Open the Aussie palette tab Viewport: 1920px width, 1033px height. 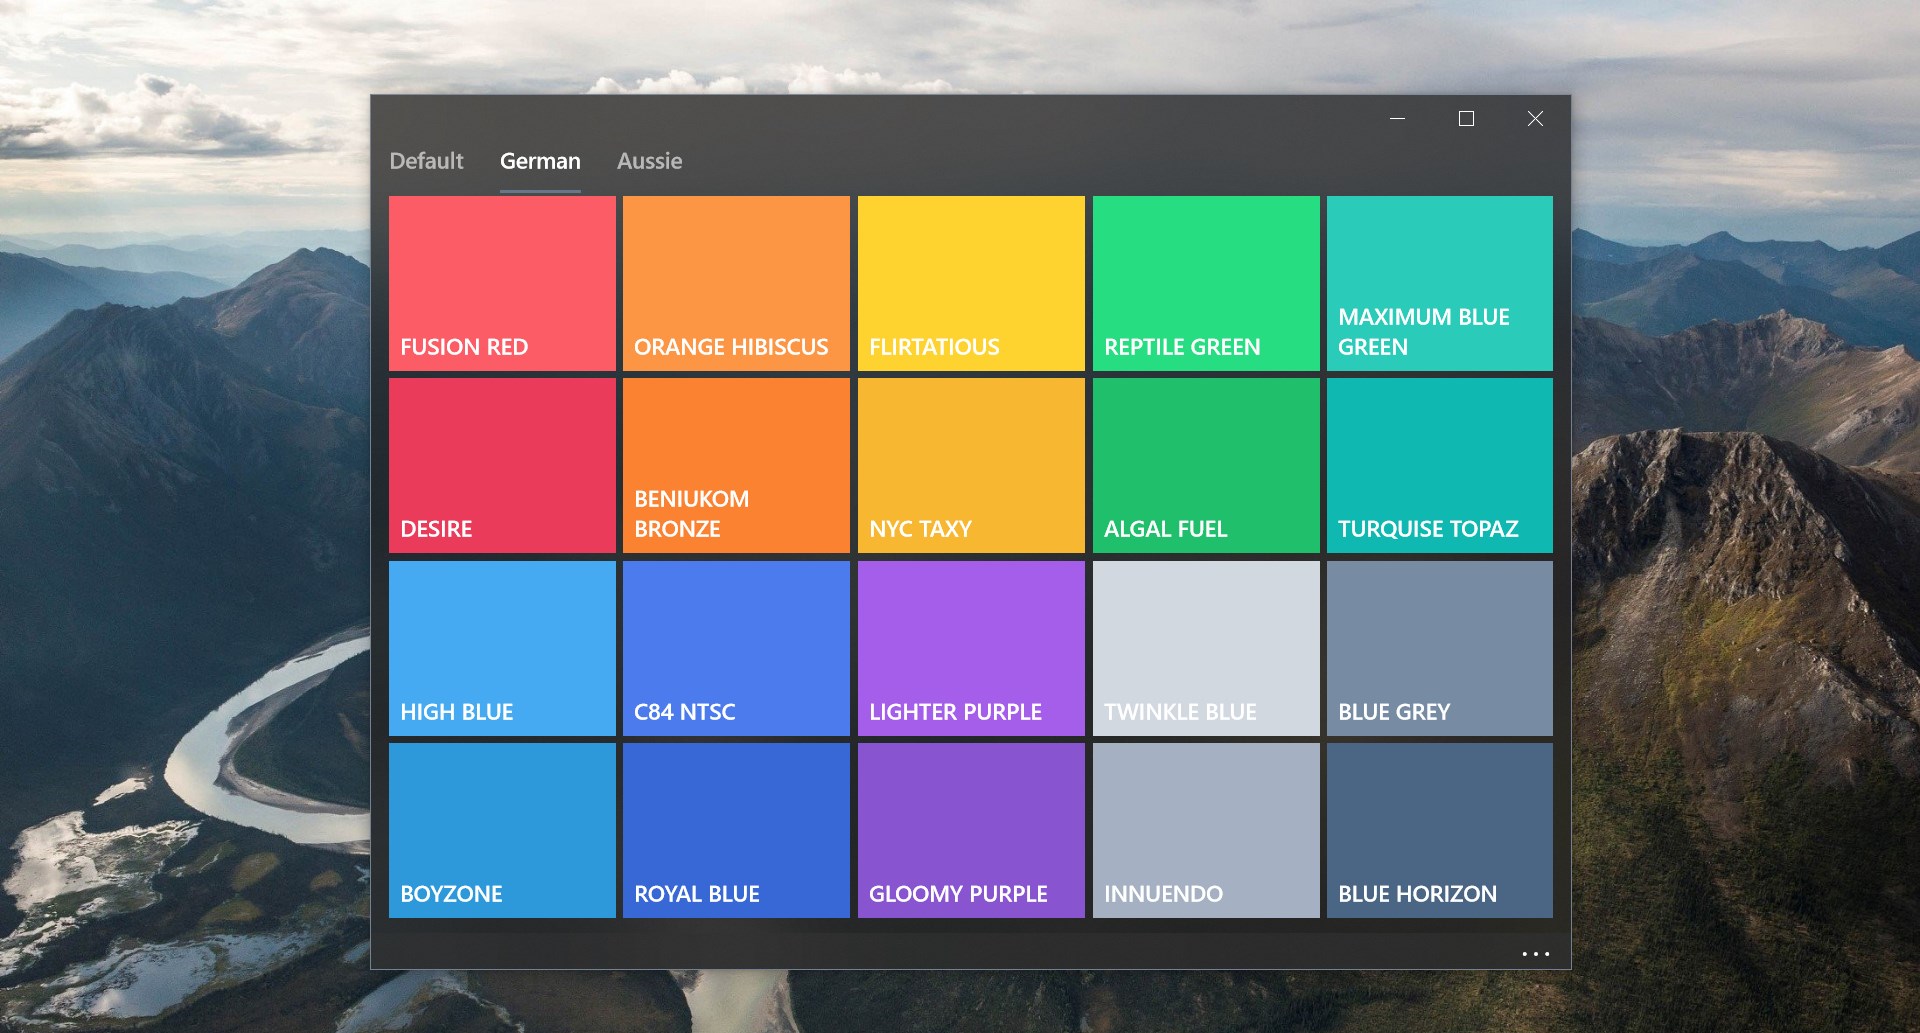650,161
